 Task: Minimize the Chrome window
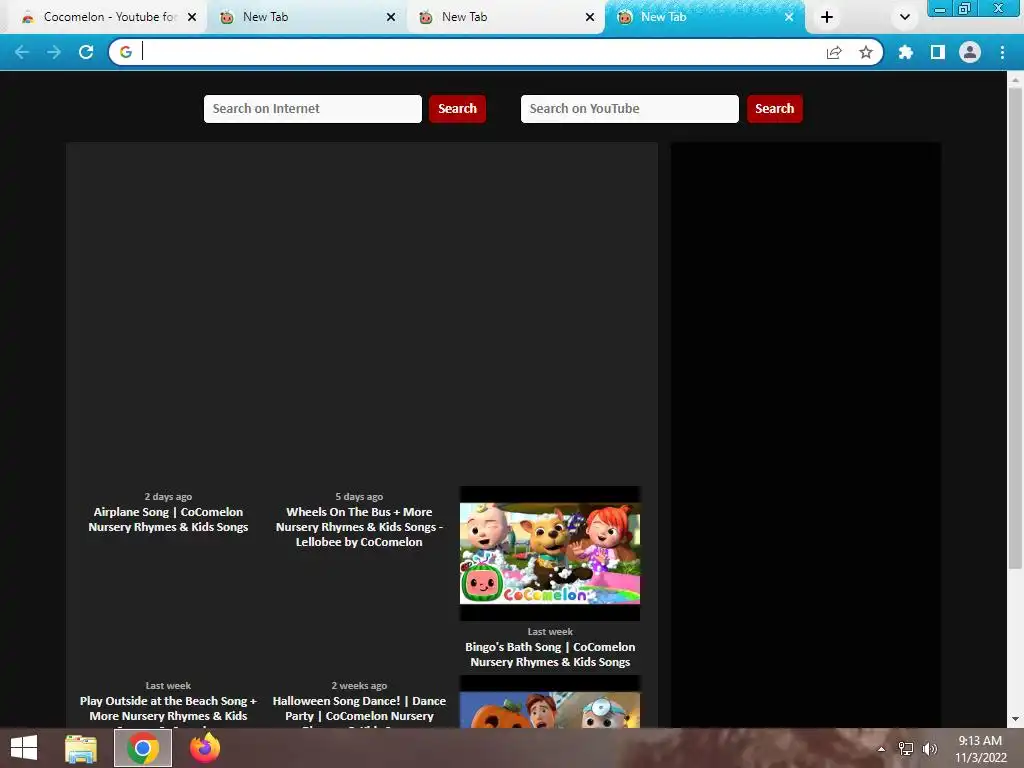[x=940, y=8]
